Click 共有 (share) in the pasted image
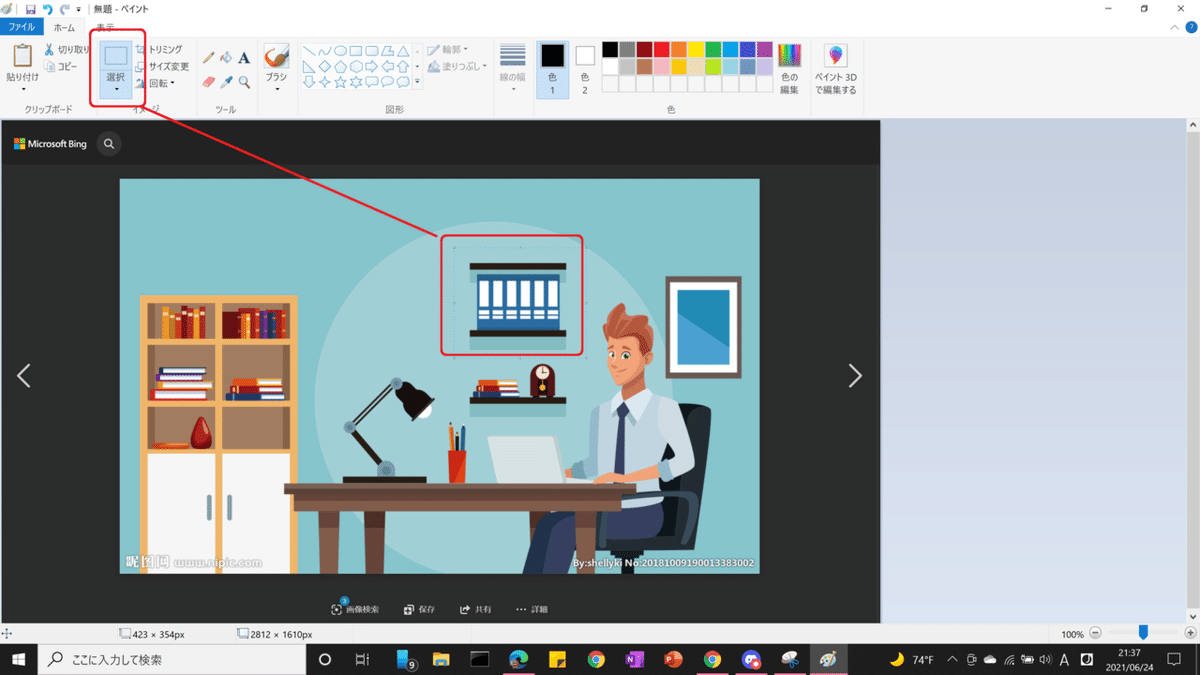Viewport: 1200px width, 675px height. (x=475, y=609)
